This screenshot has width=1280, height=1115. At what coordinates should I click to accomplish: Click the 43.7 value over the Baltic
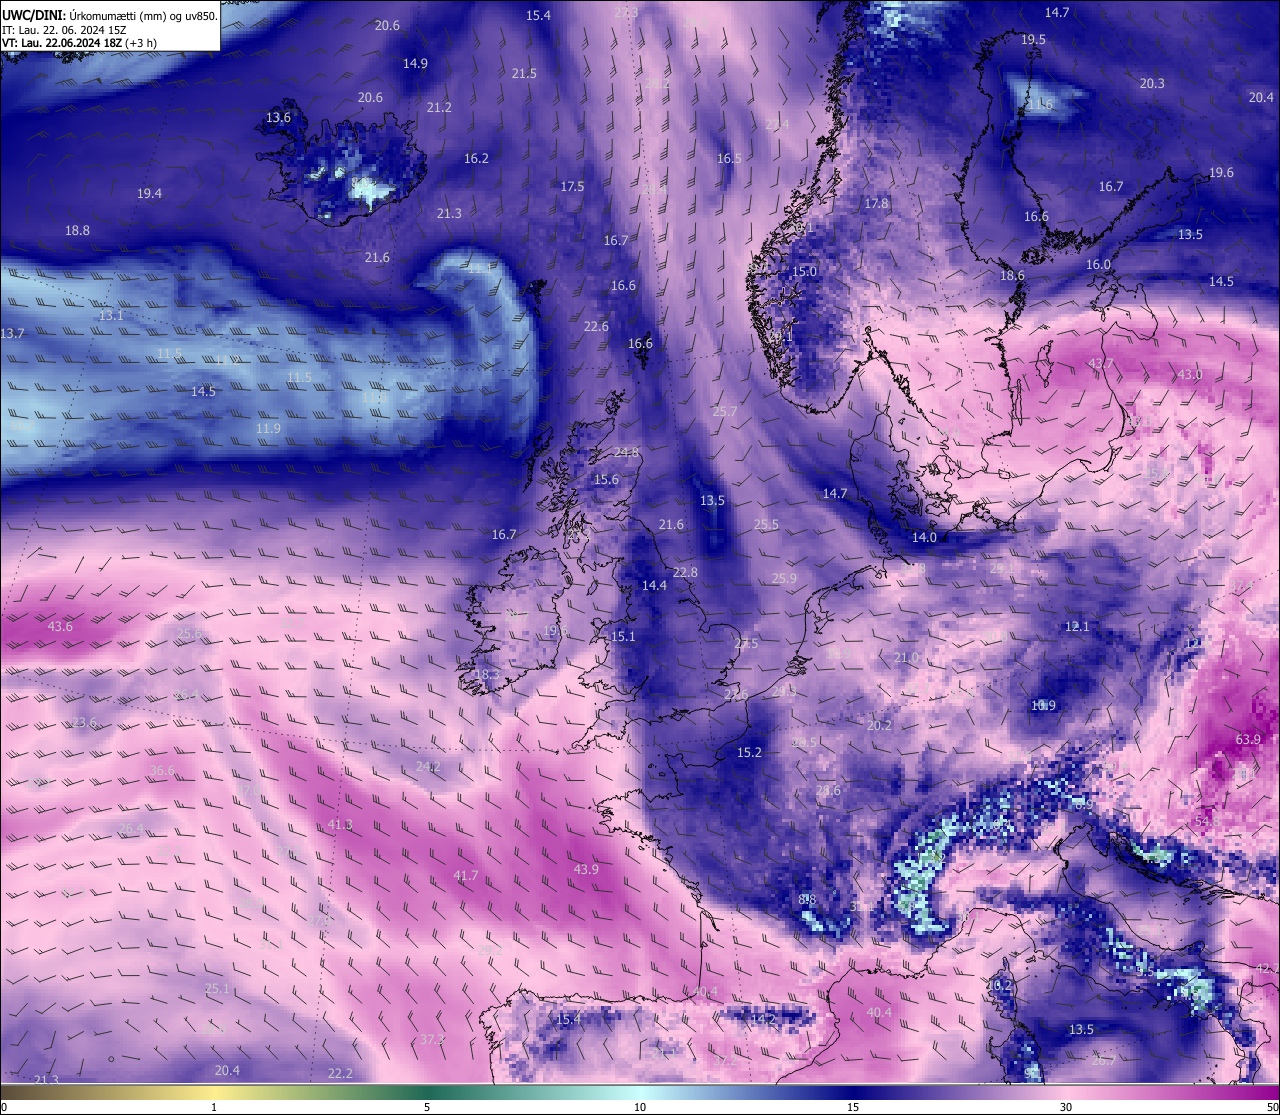1100,363
